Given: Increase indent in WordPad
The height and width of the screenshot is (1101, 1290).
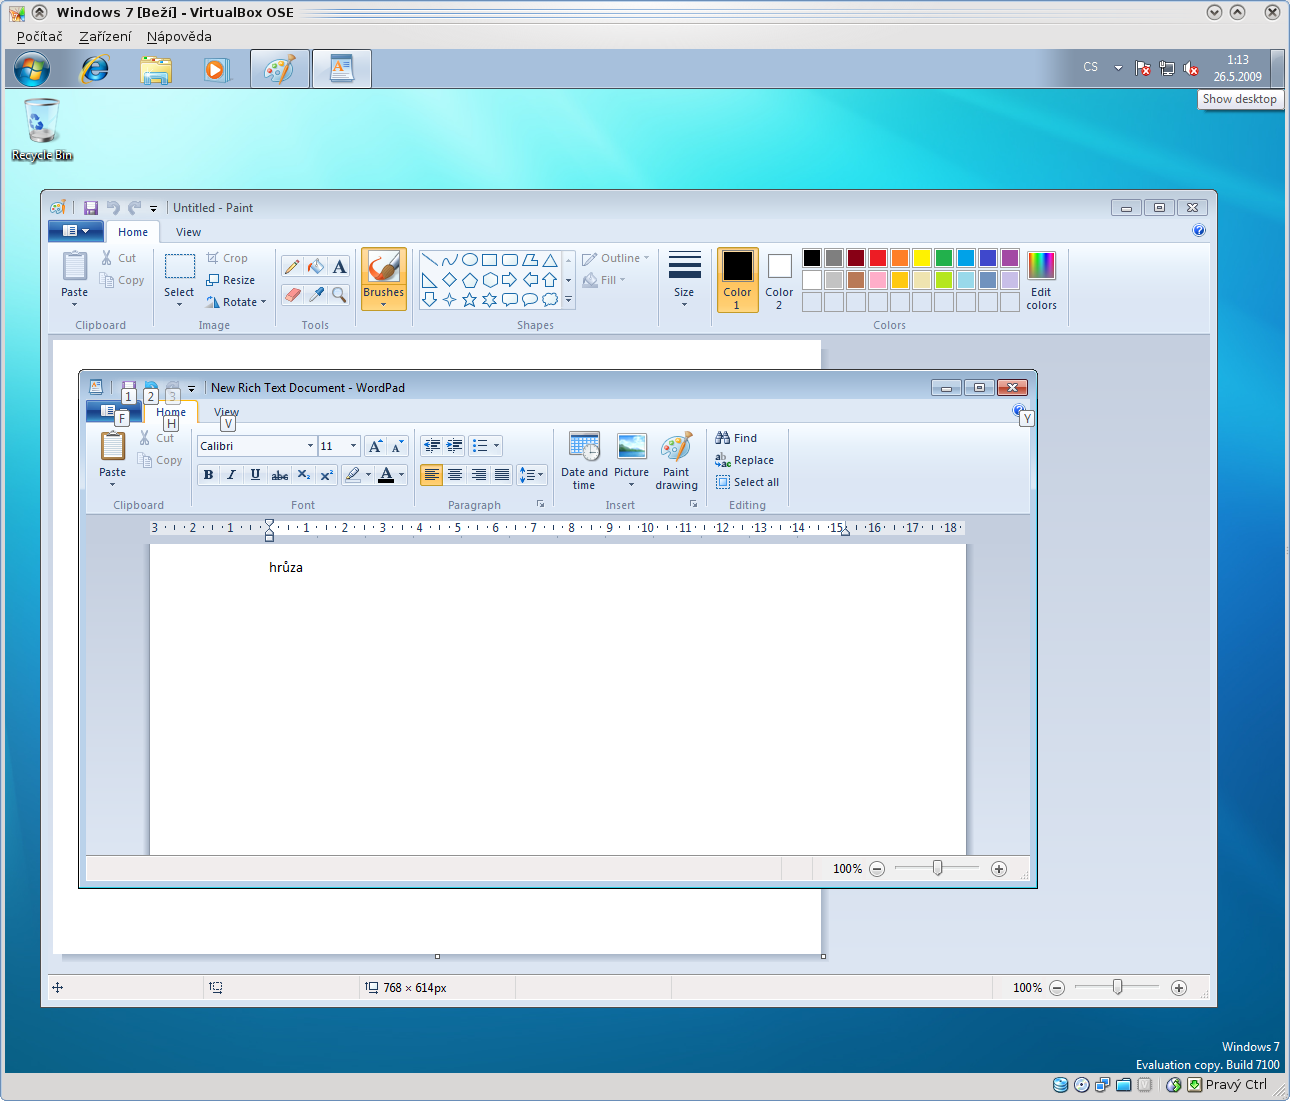Looking at the screenshot, I should tap(455, 446).
